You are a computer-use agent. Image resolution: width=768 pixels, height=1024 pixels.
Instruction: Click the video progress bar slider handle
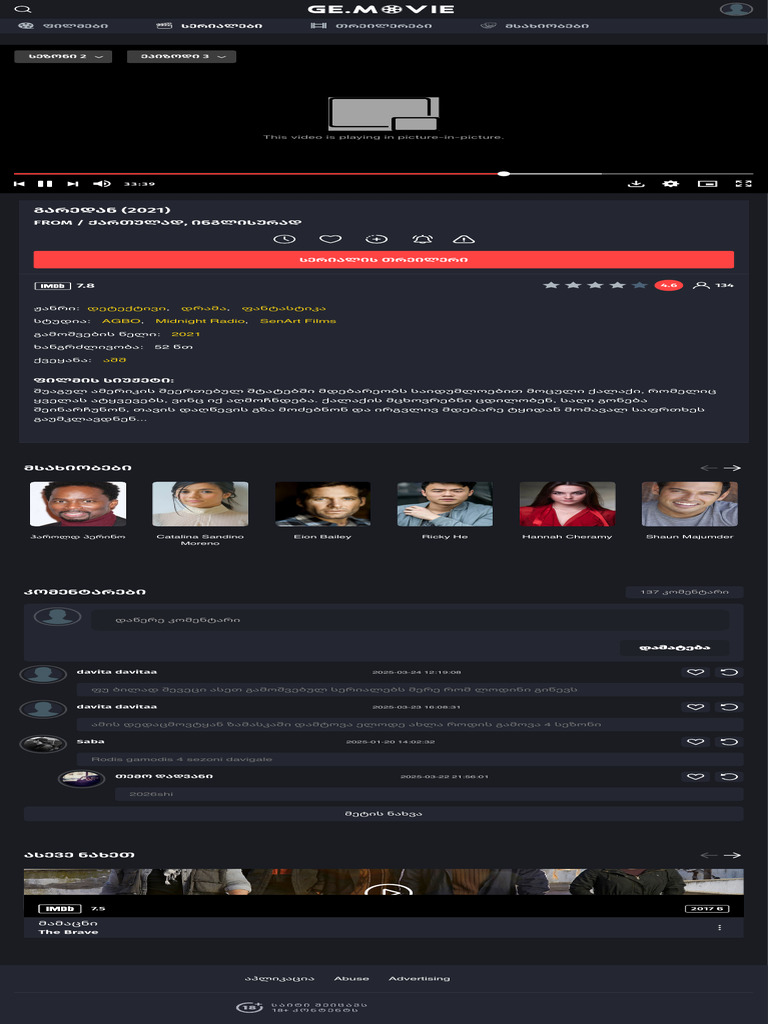click(x=504, y=174)
